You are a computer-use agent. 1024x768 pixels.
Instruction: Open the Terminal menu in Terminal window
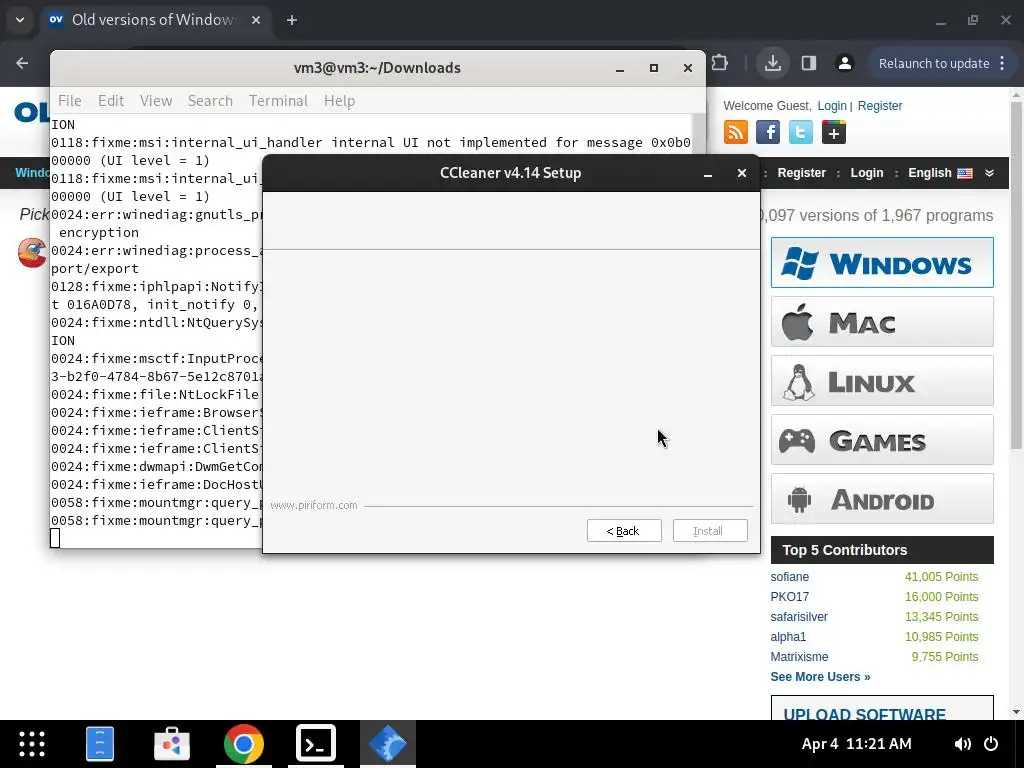click(278, 101)
